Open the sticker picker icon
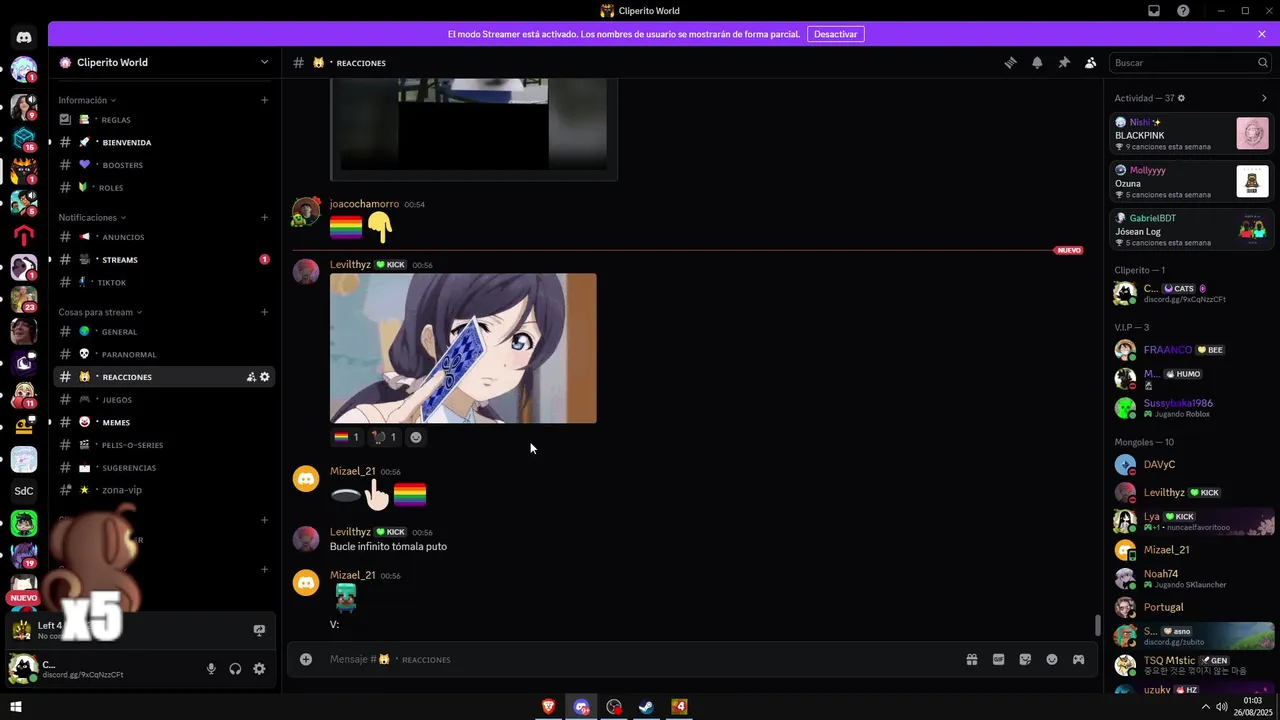 coord(1025,659)
